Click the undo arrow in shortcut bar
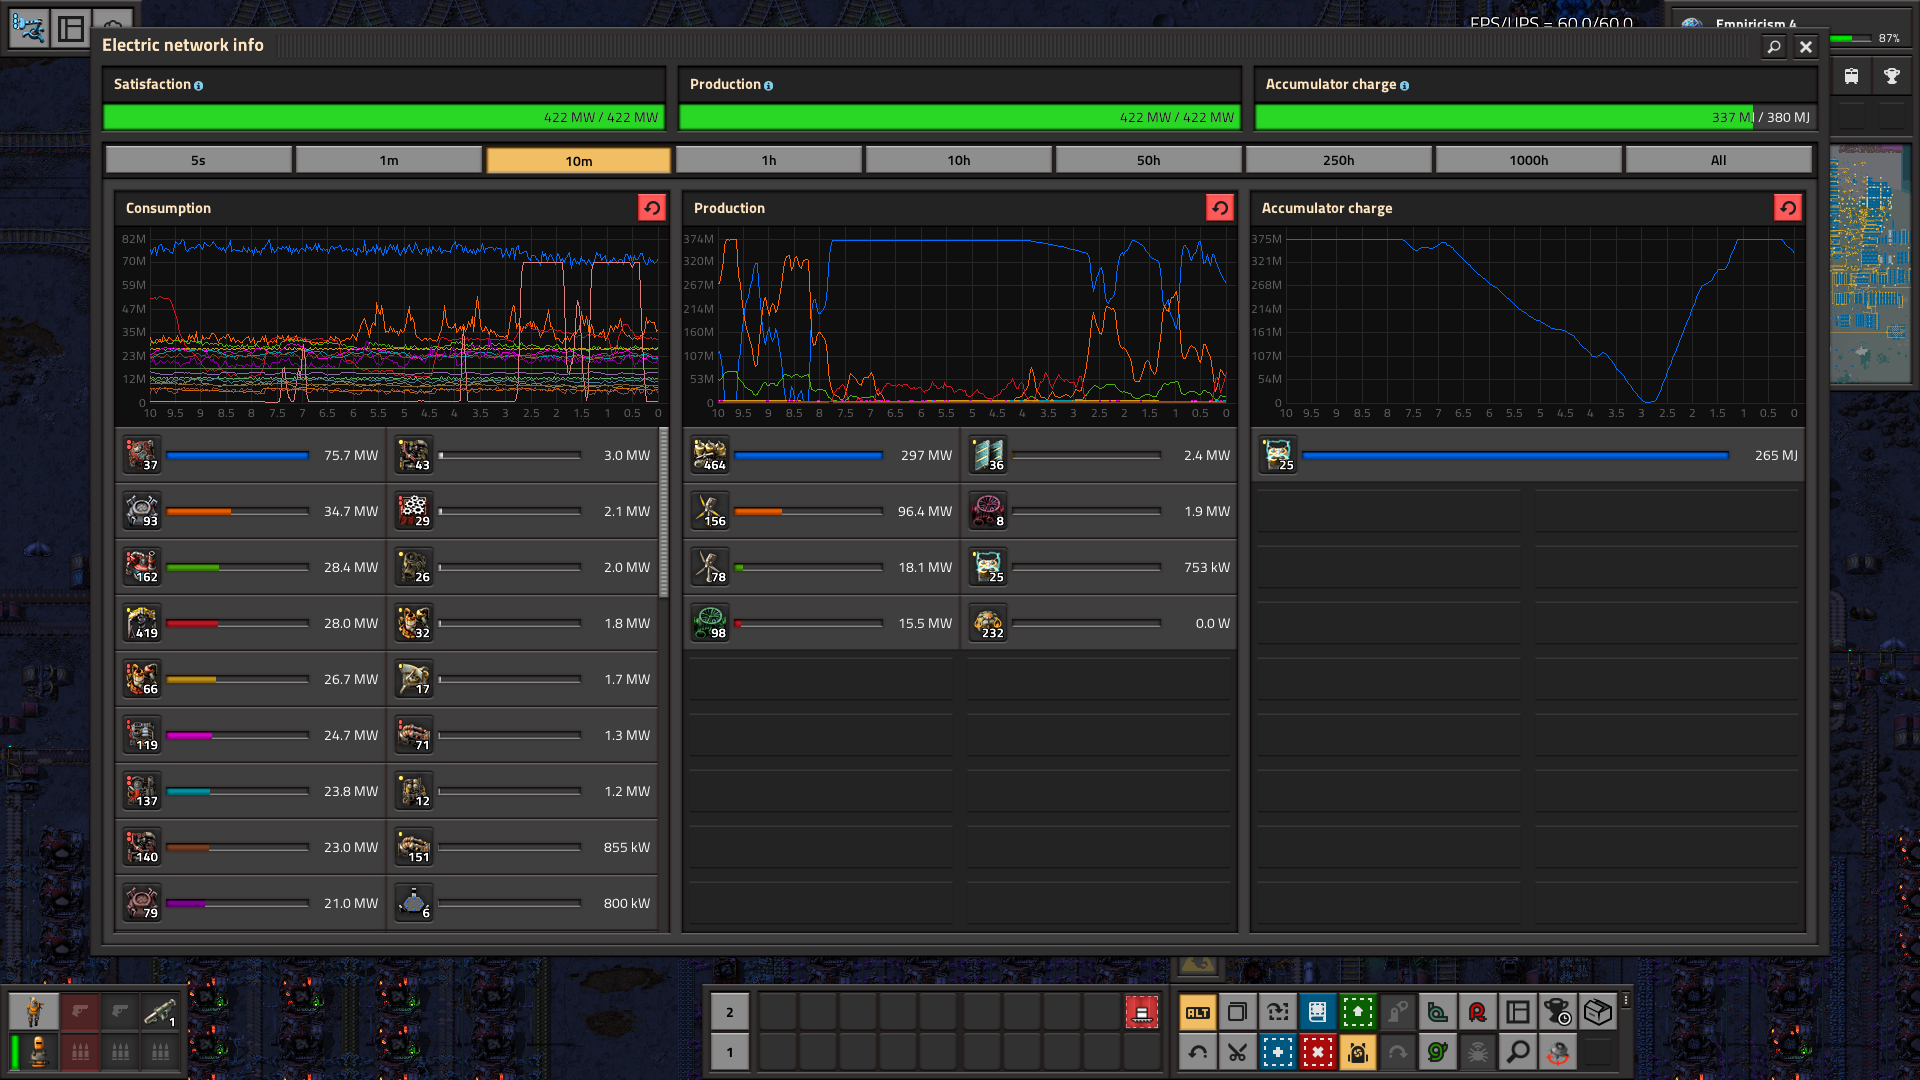Image resolution: width=1920 pixels, height=1080 pixels. (x=1197, y=1052)
